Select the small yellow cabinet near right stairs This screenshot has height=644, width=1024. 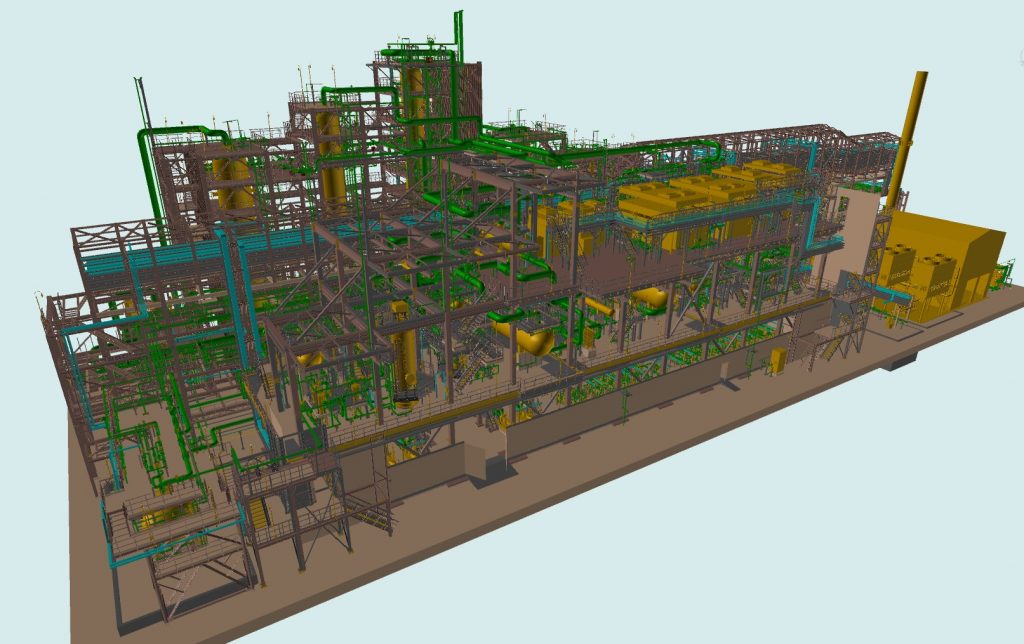[x=777, y=361]
